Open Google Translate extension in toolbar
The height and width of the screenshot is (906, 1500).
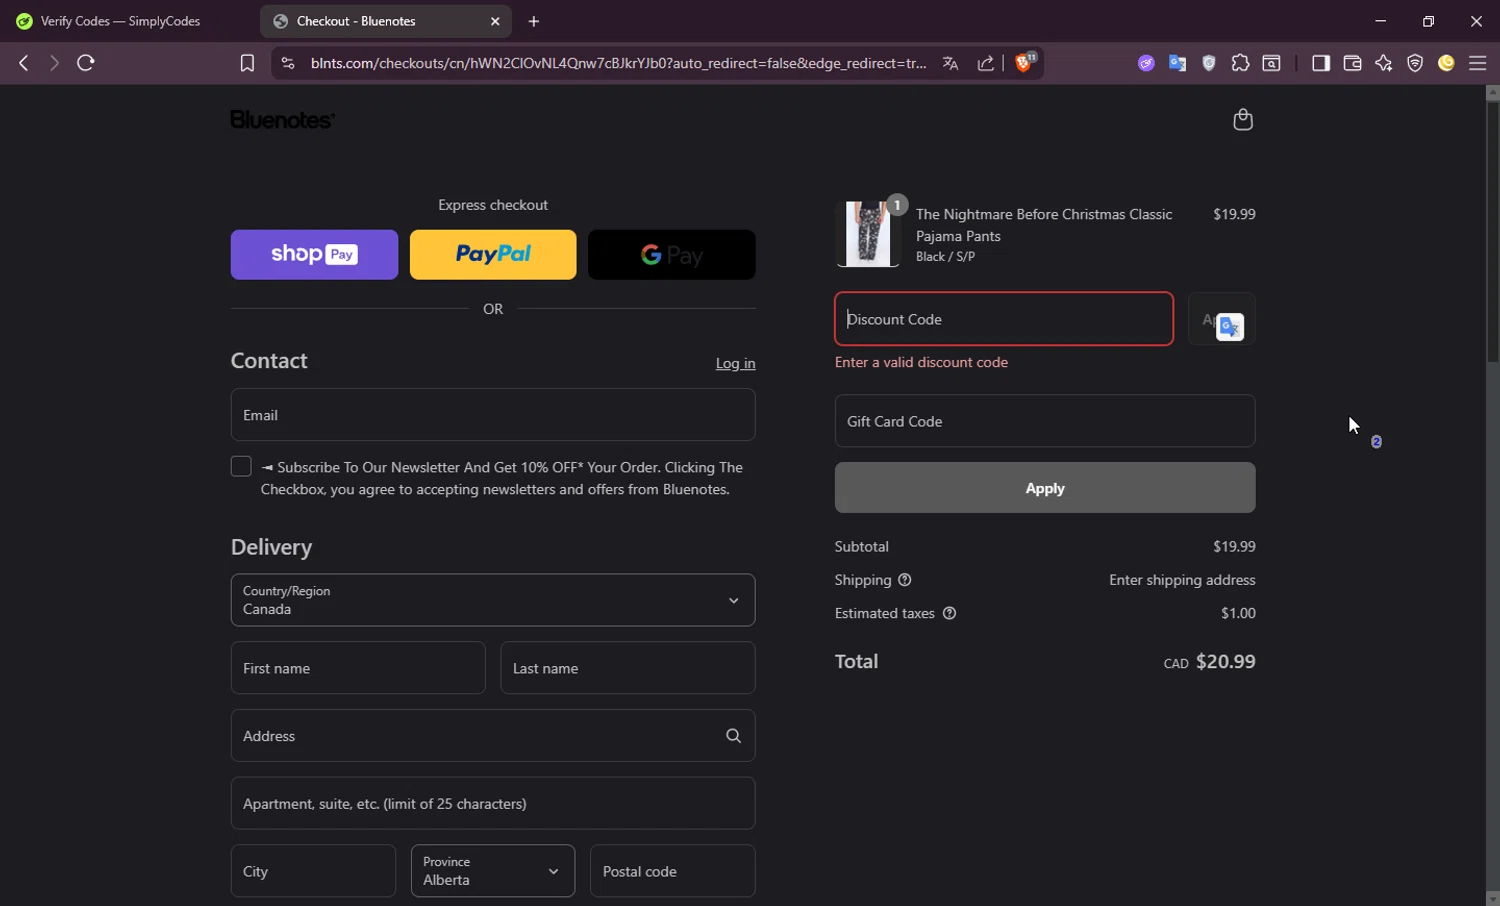click(1178, 63)
